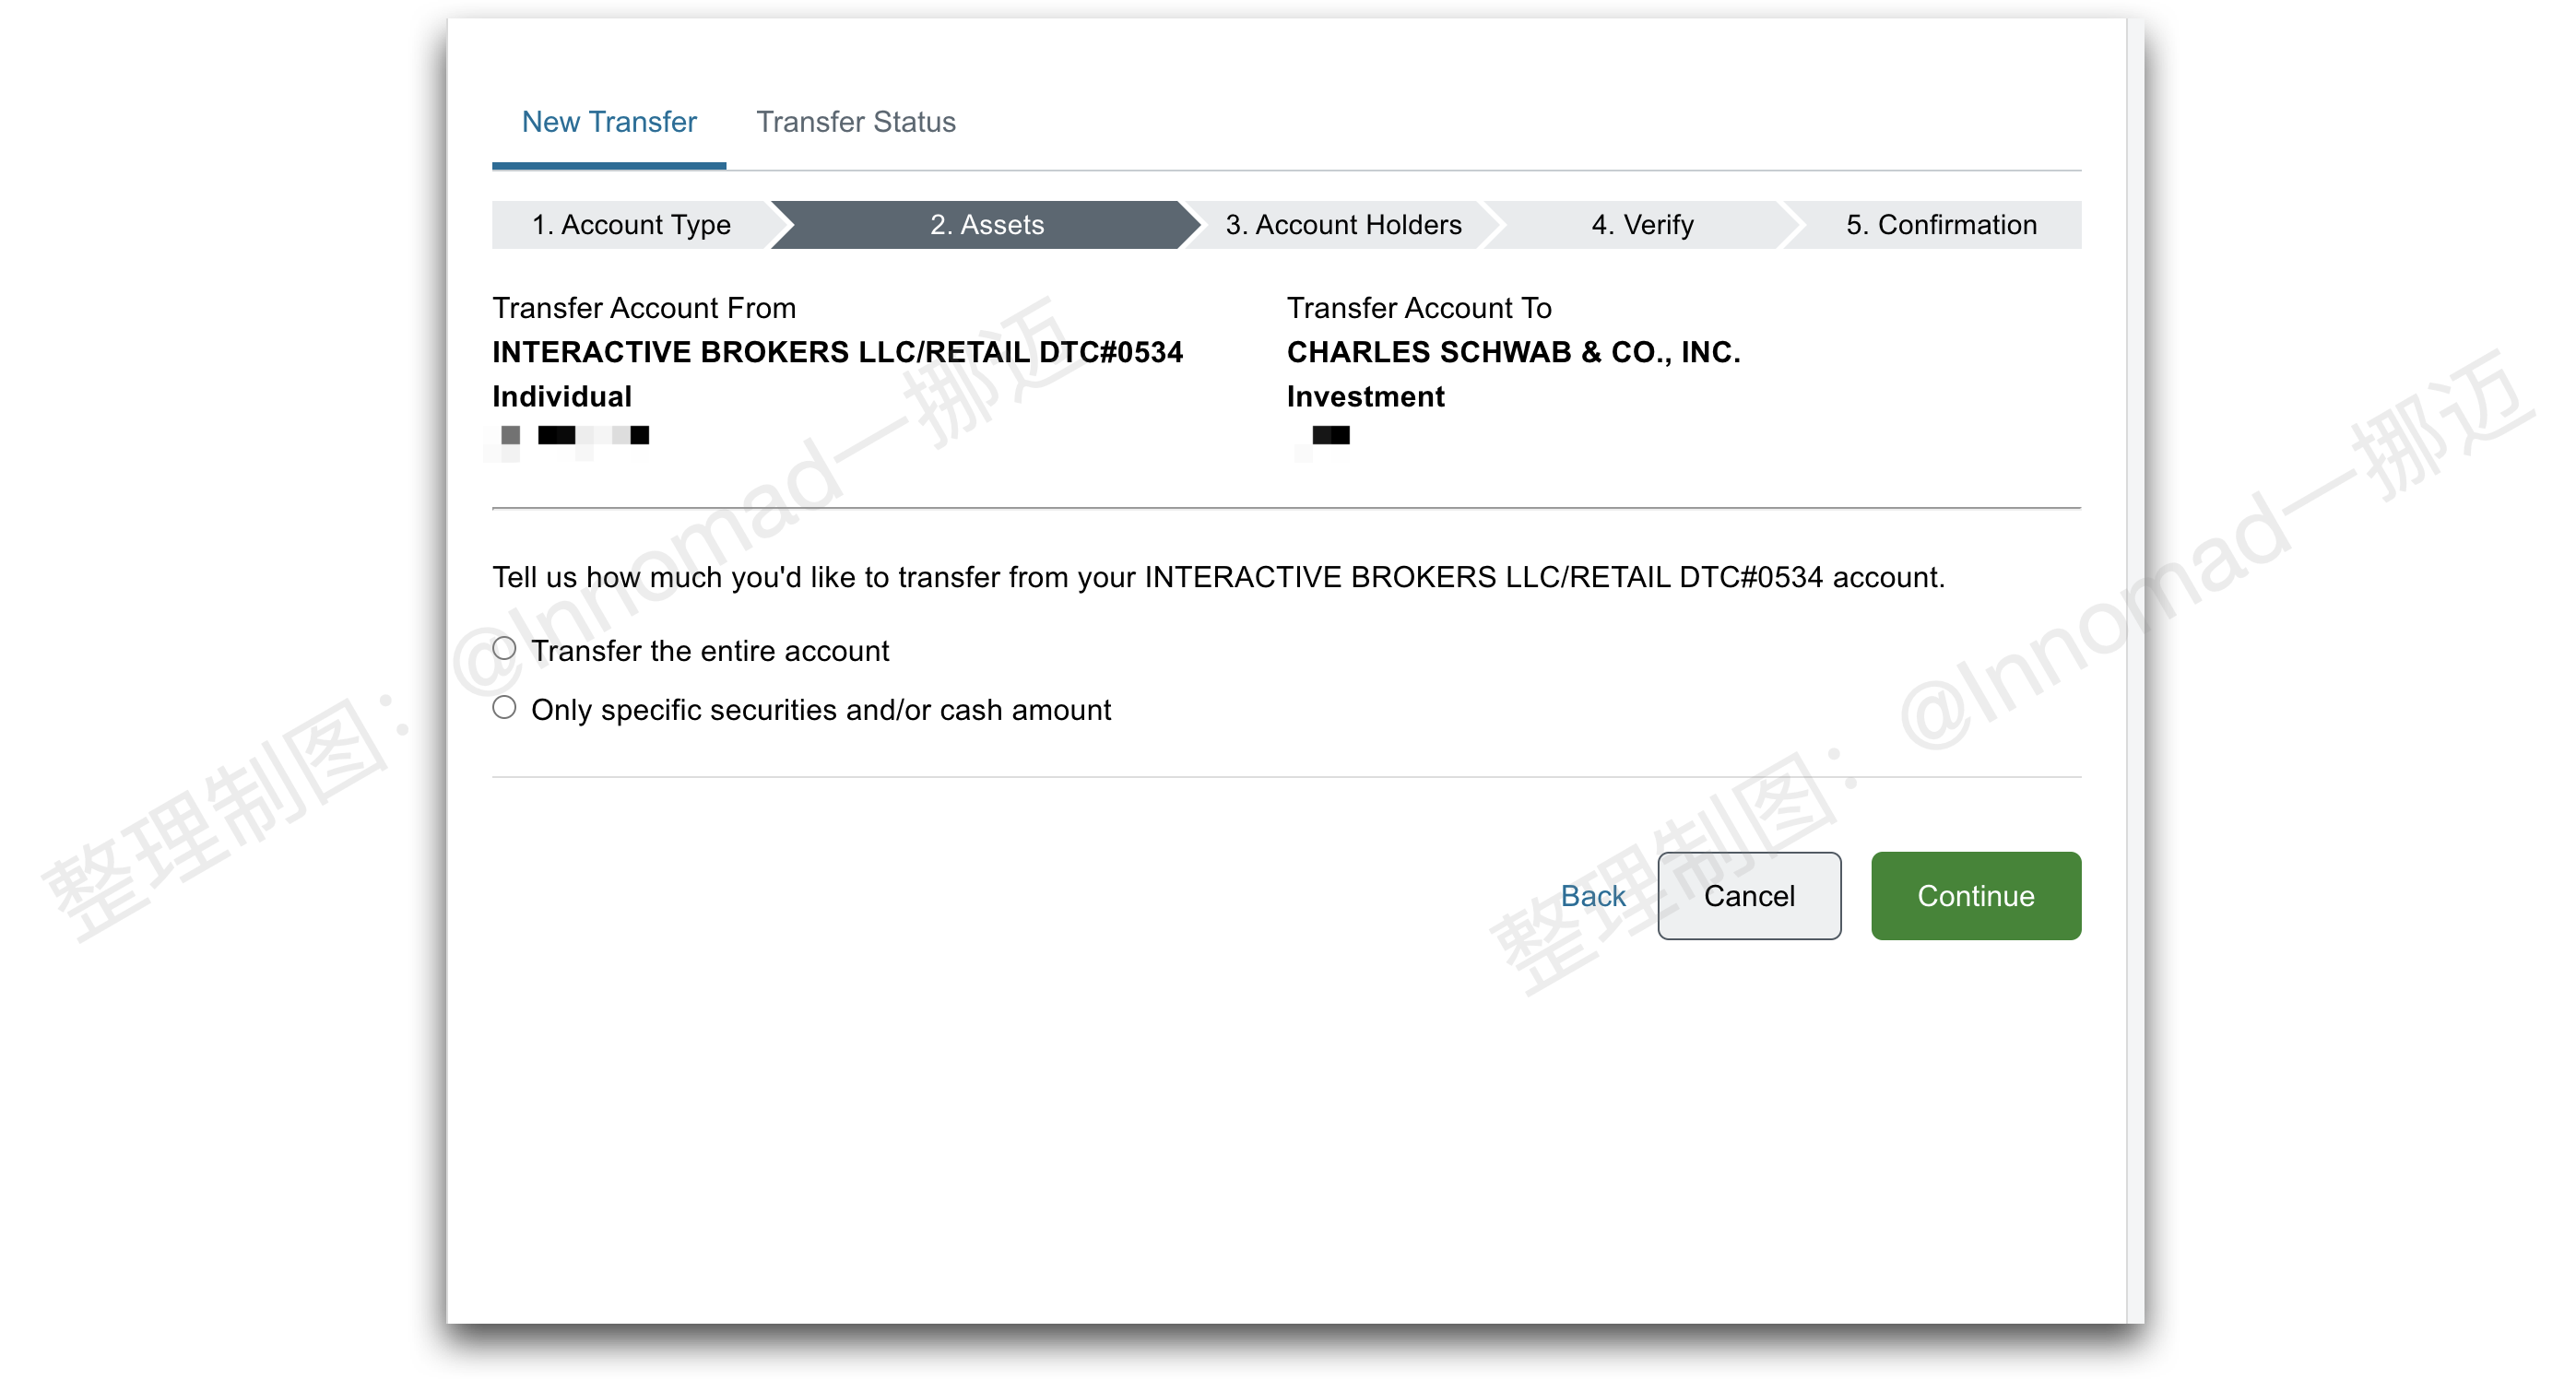Image resolution: width=2576 pixels, height=1379 pixels.
Task: Switch to the Transfer Status tab
Action: click(855, 122)
